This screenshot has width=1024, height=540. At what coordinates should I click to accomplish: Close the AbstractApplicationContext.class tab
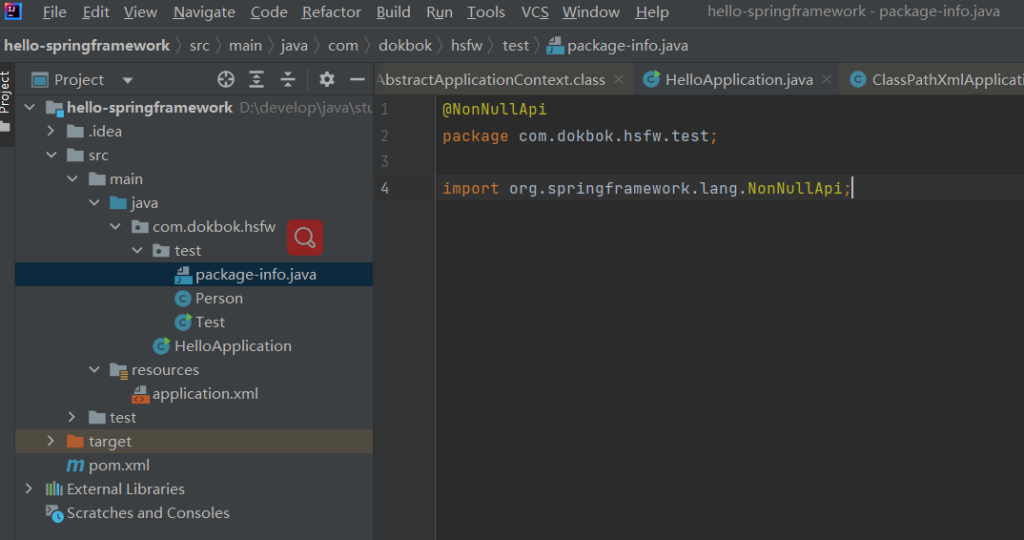pyautogui.click(x=618, y=79)
